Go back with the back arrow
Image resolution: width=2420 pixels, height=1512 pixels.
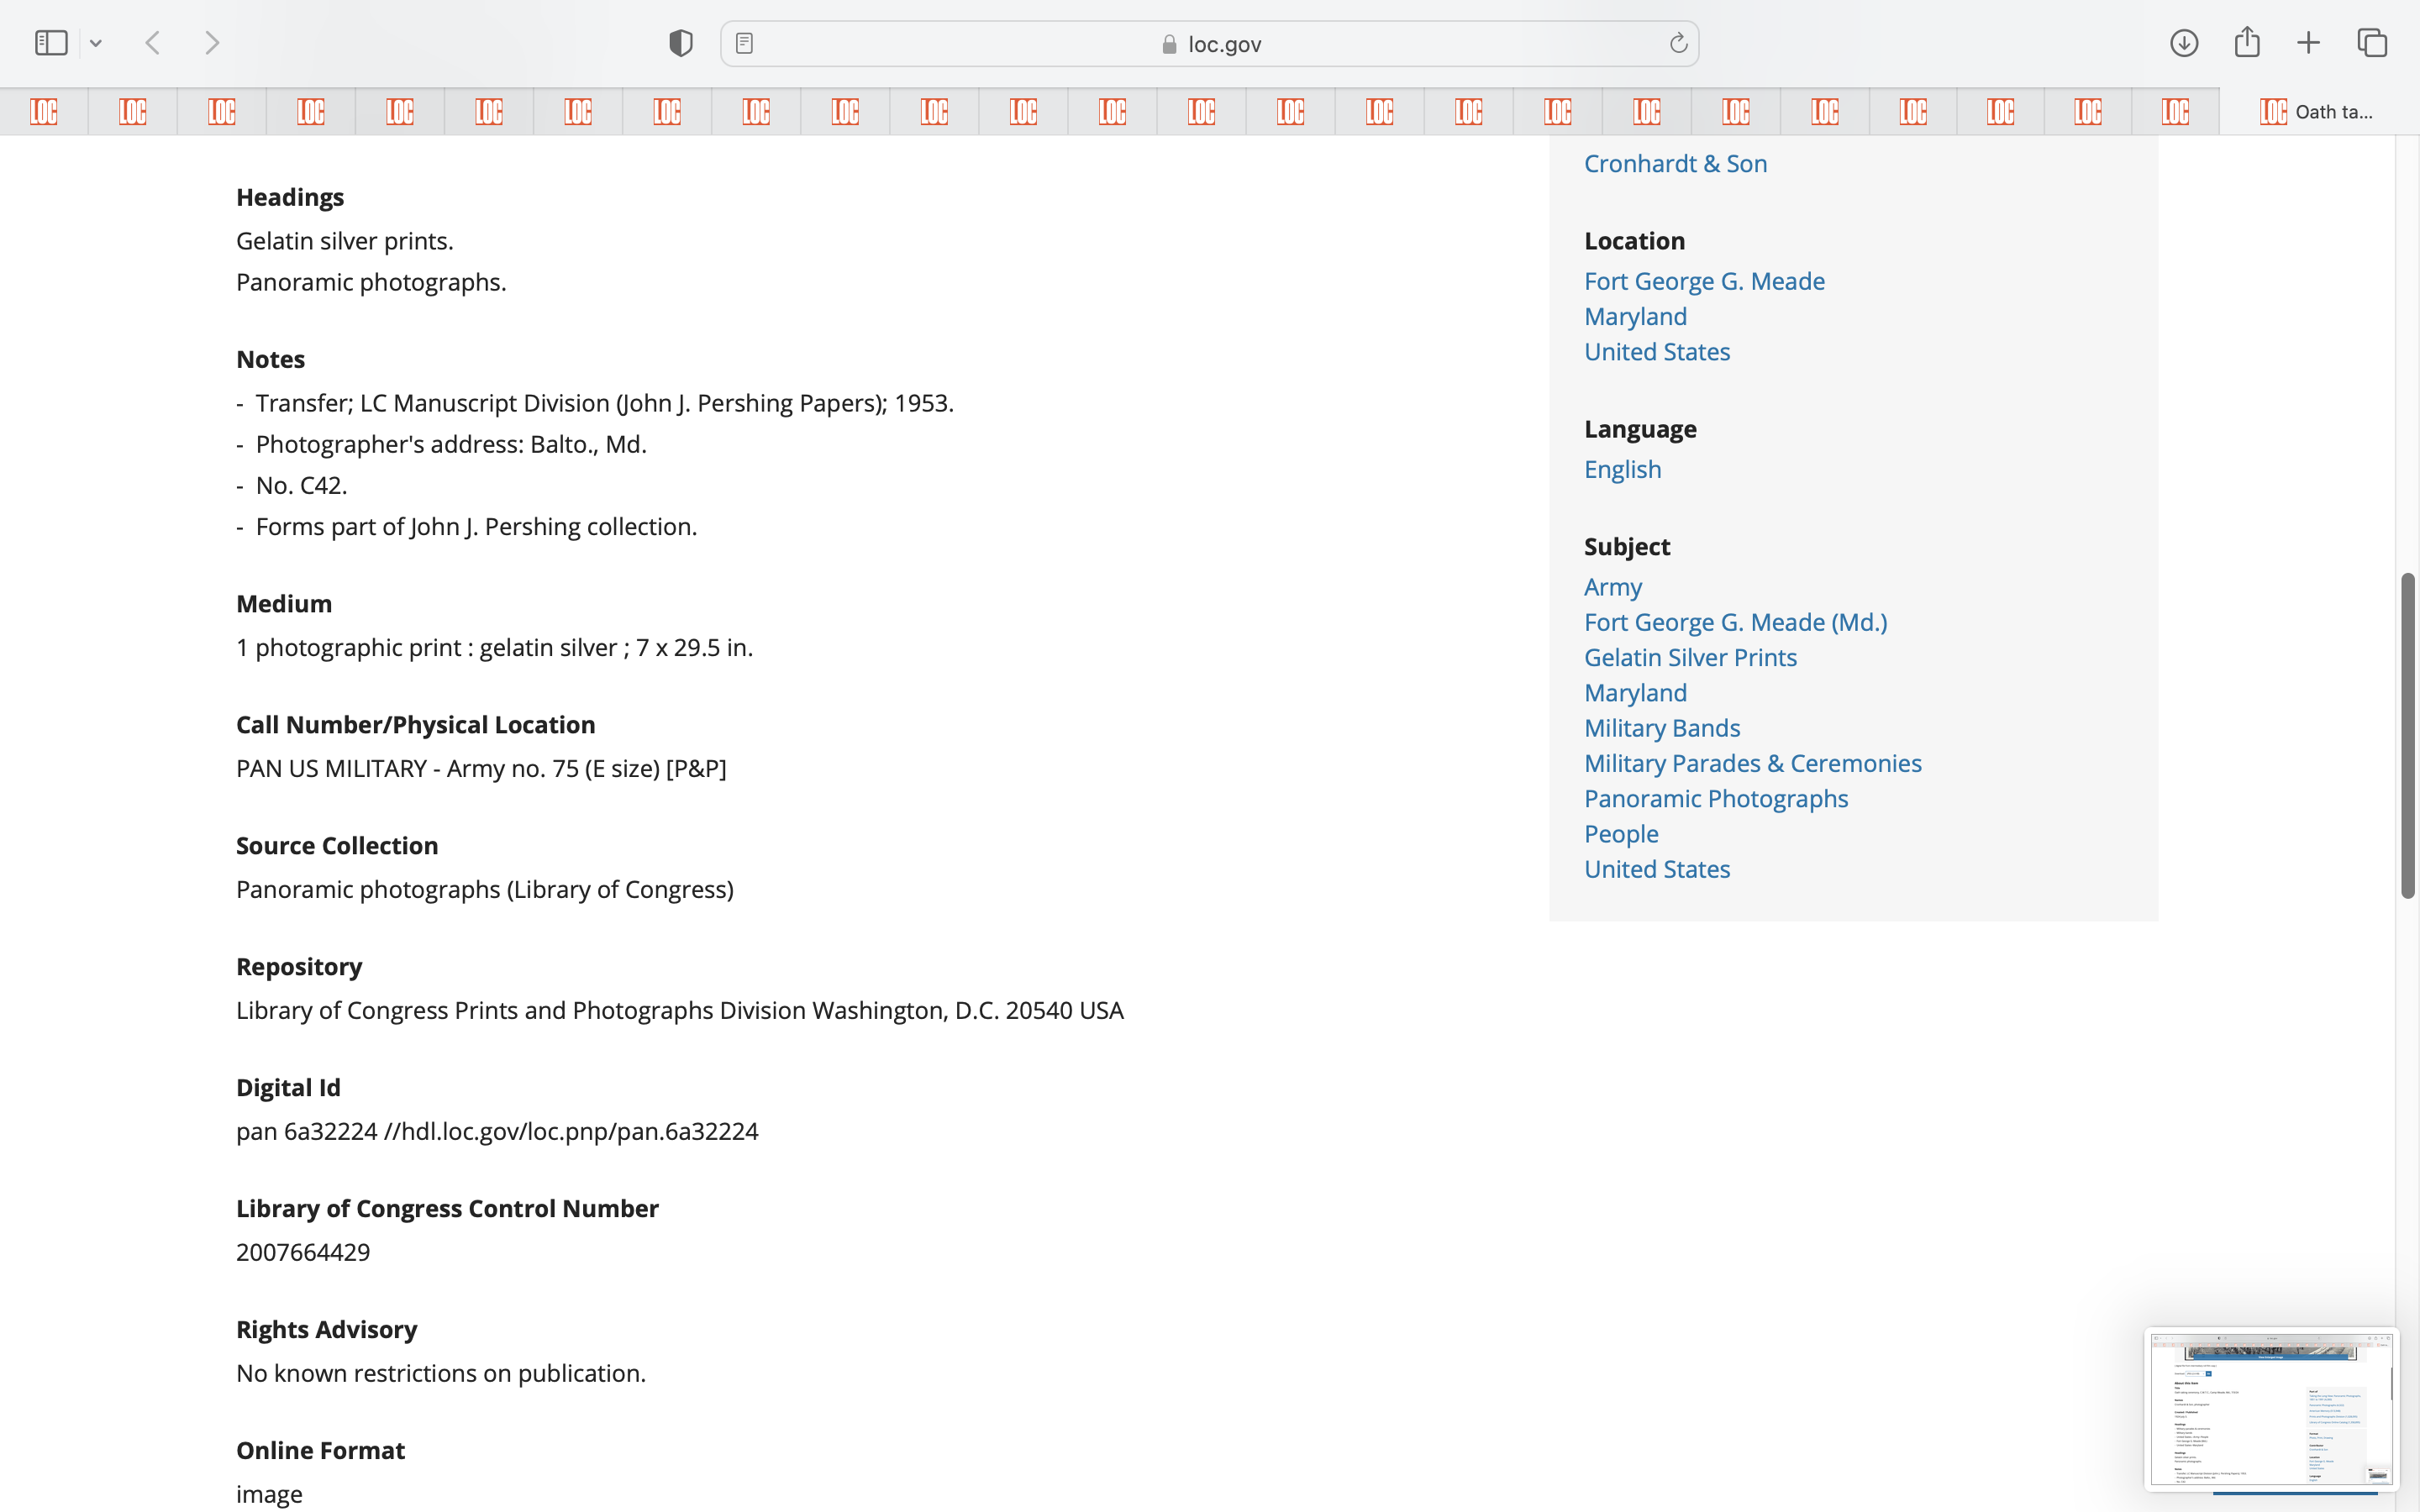click(153, 43)
